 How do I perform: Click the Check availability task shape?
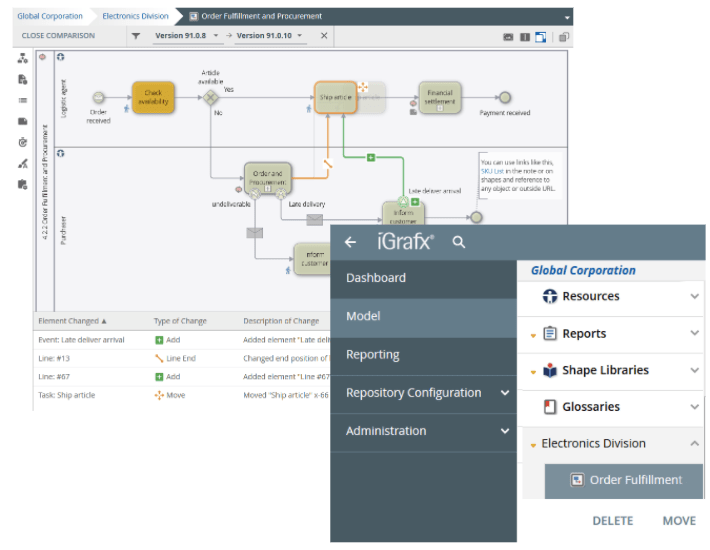153,97
